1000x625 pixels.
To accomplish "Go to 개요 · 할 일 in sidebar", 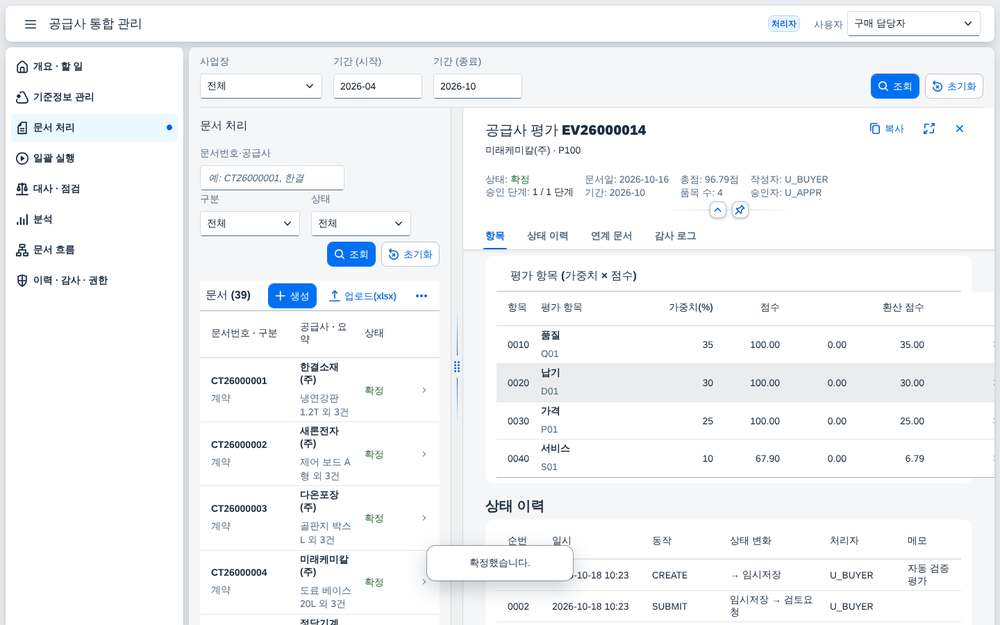I will tap(94, 66).
